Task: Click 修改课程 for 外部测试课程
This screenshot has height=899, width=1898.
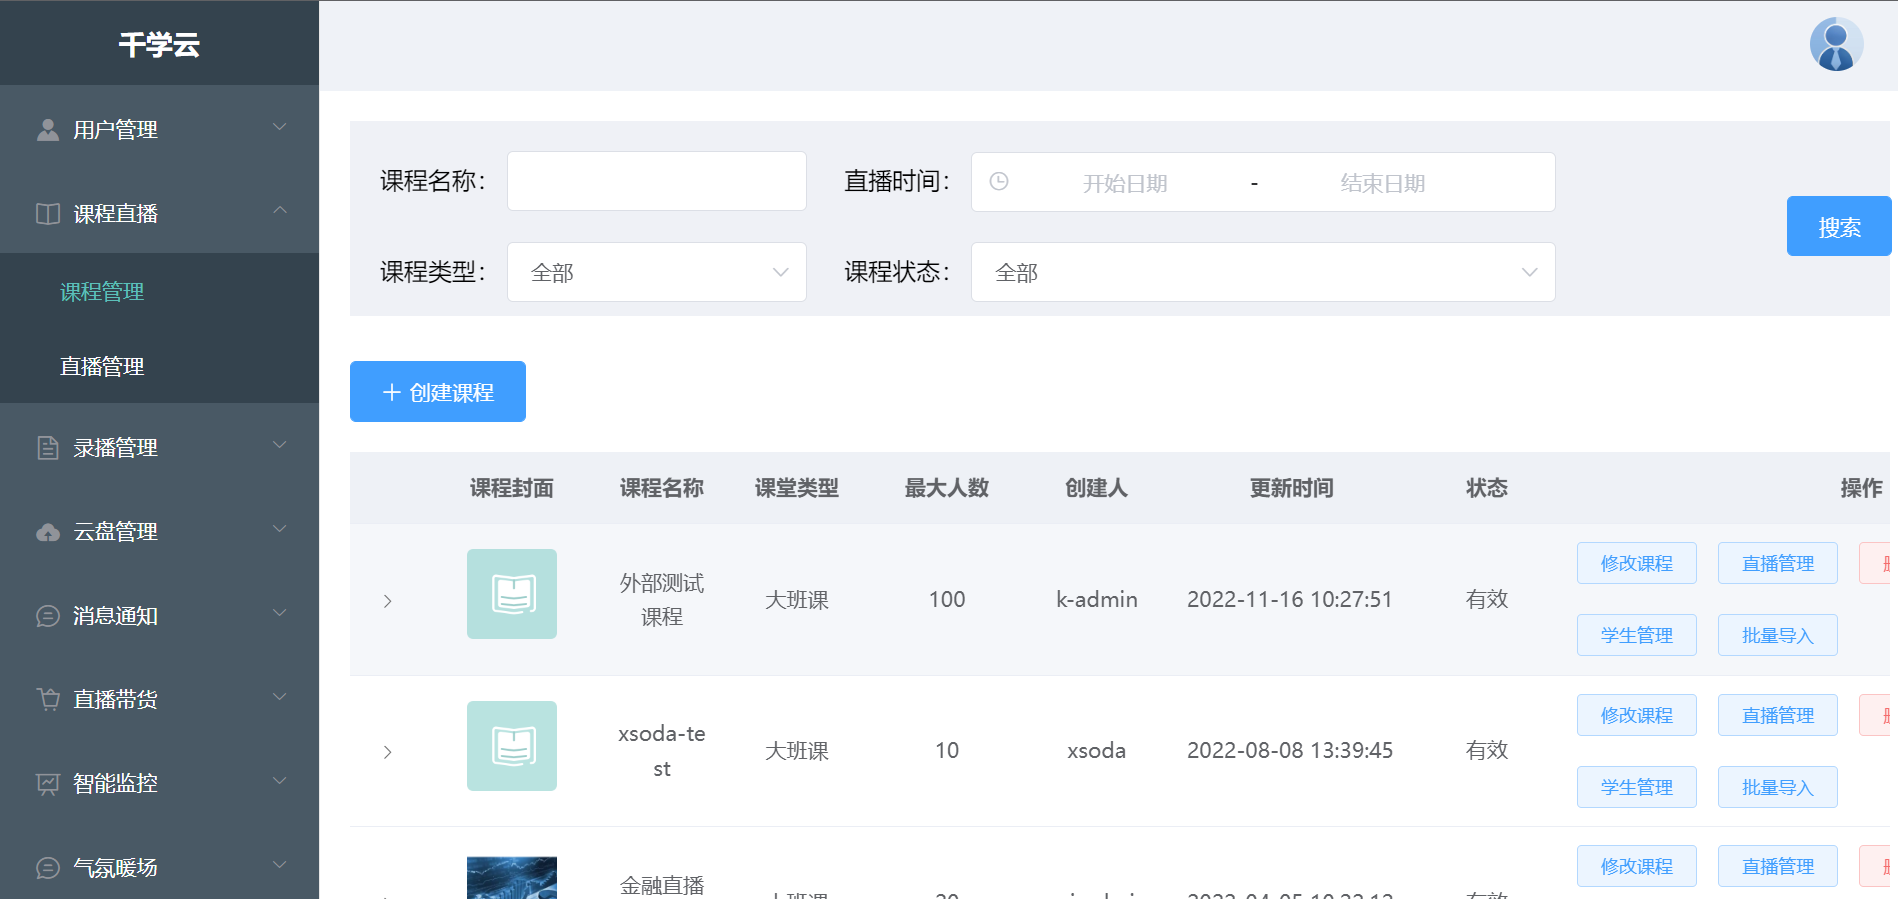Action: [x=1637, y=563]
